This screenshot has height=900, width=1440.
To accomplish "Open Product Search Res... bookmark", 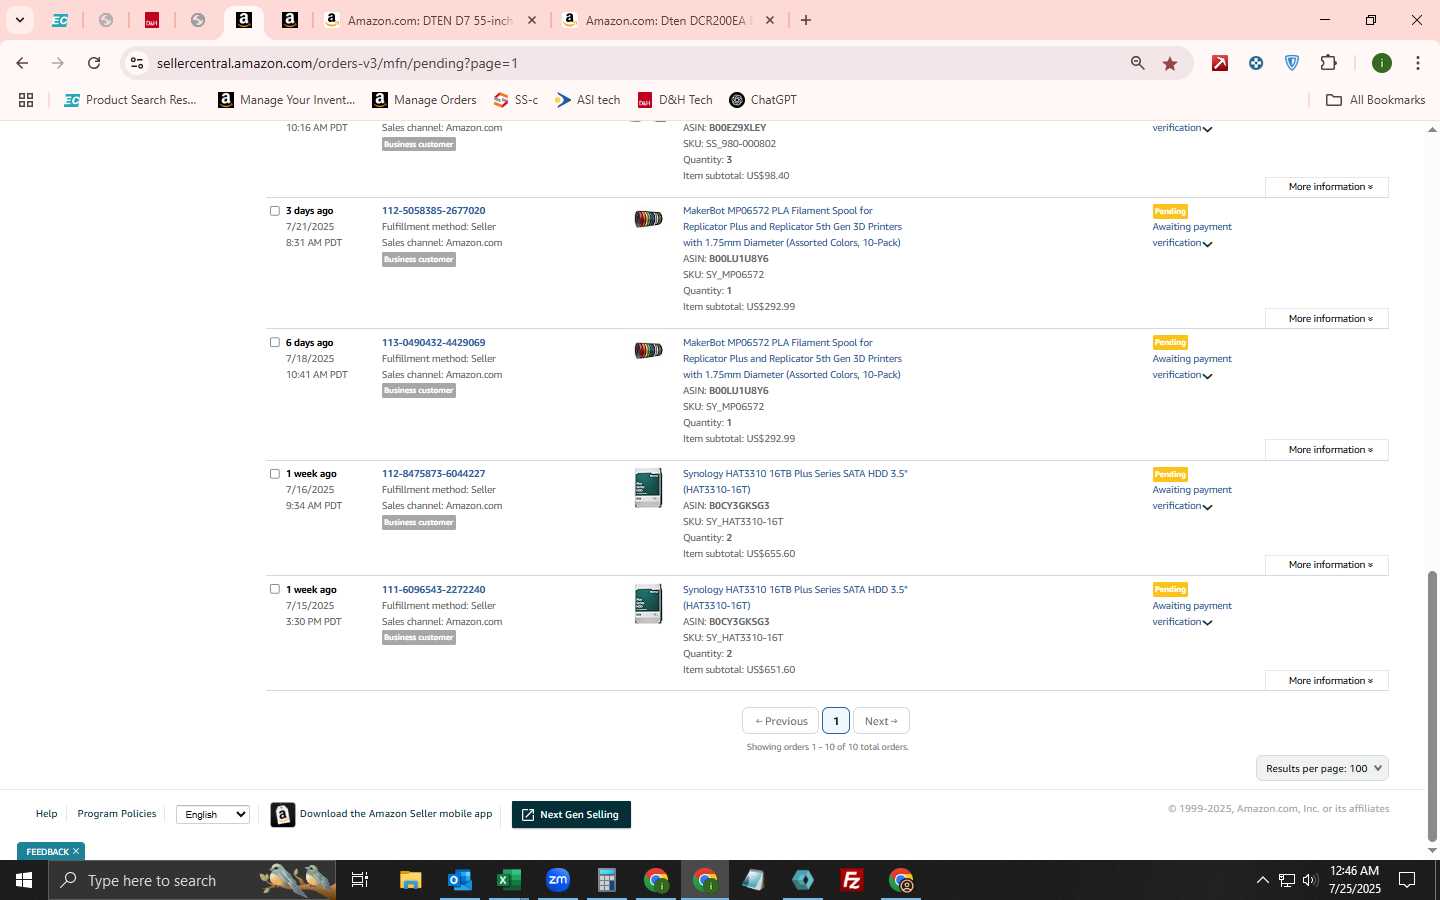I will click(x=131, y=100).
